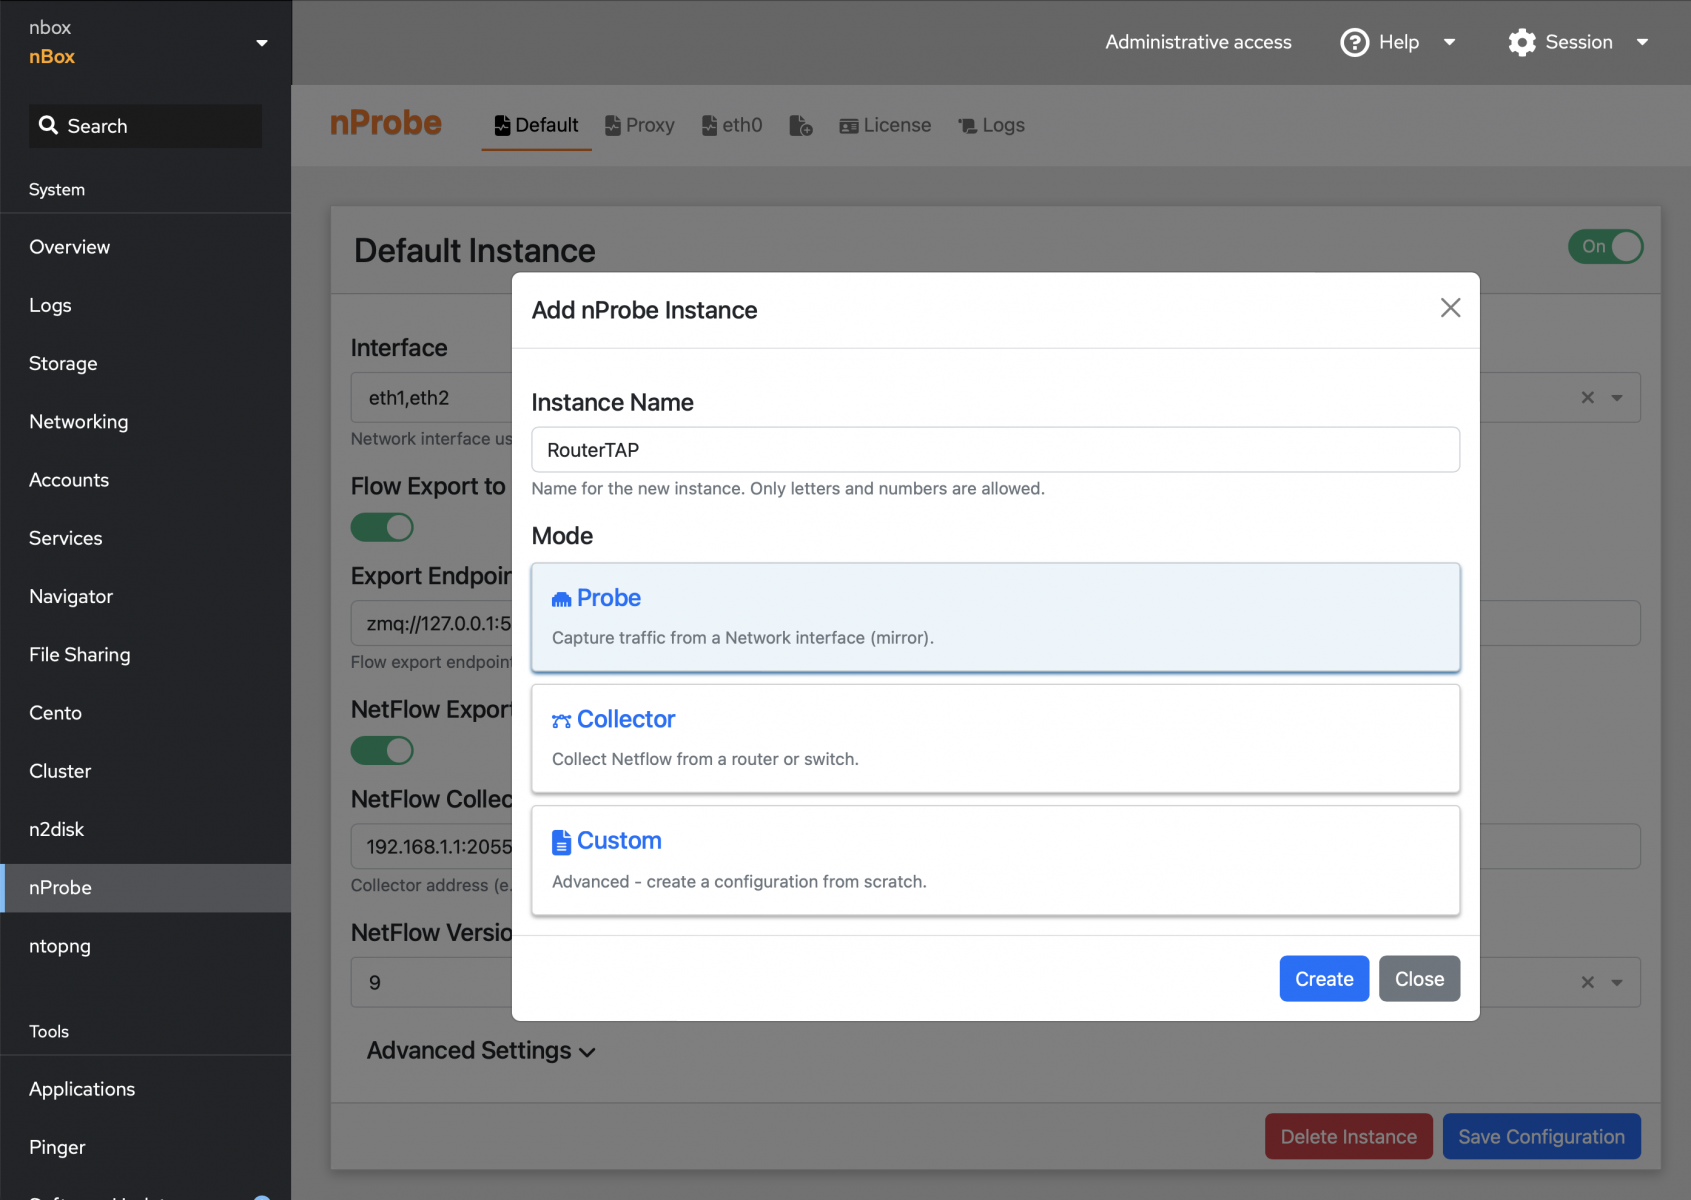
Task: Open the License tab
Action: [x=885, y=125]
